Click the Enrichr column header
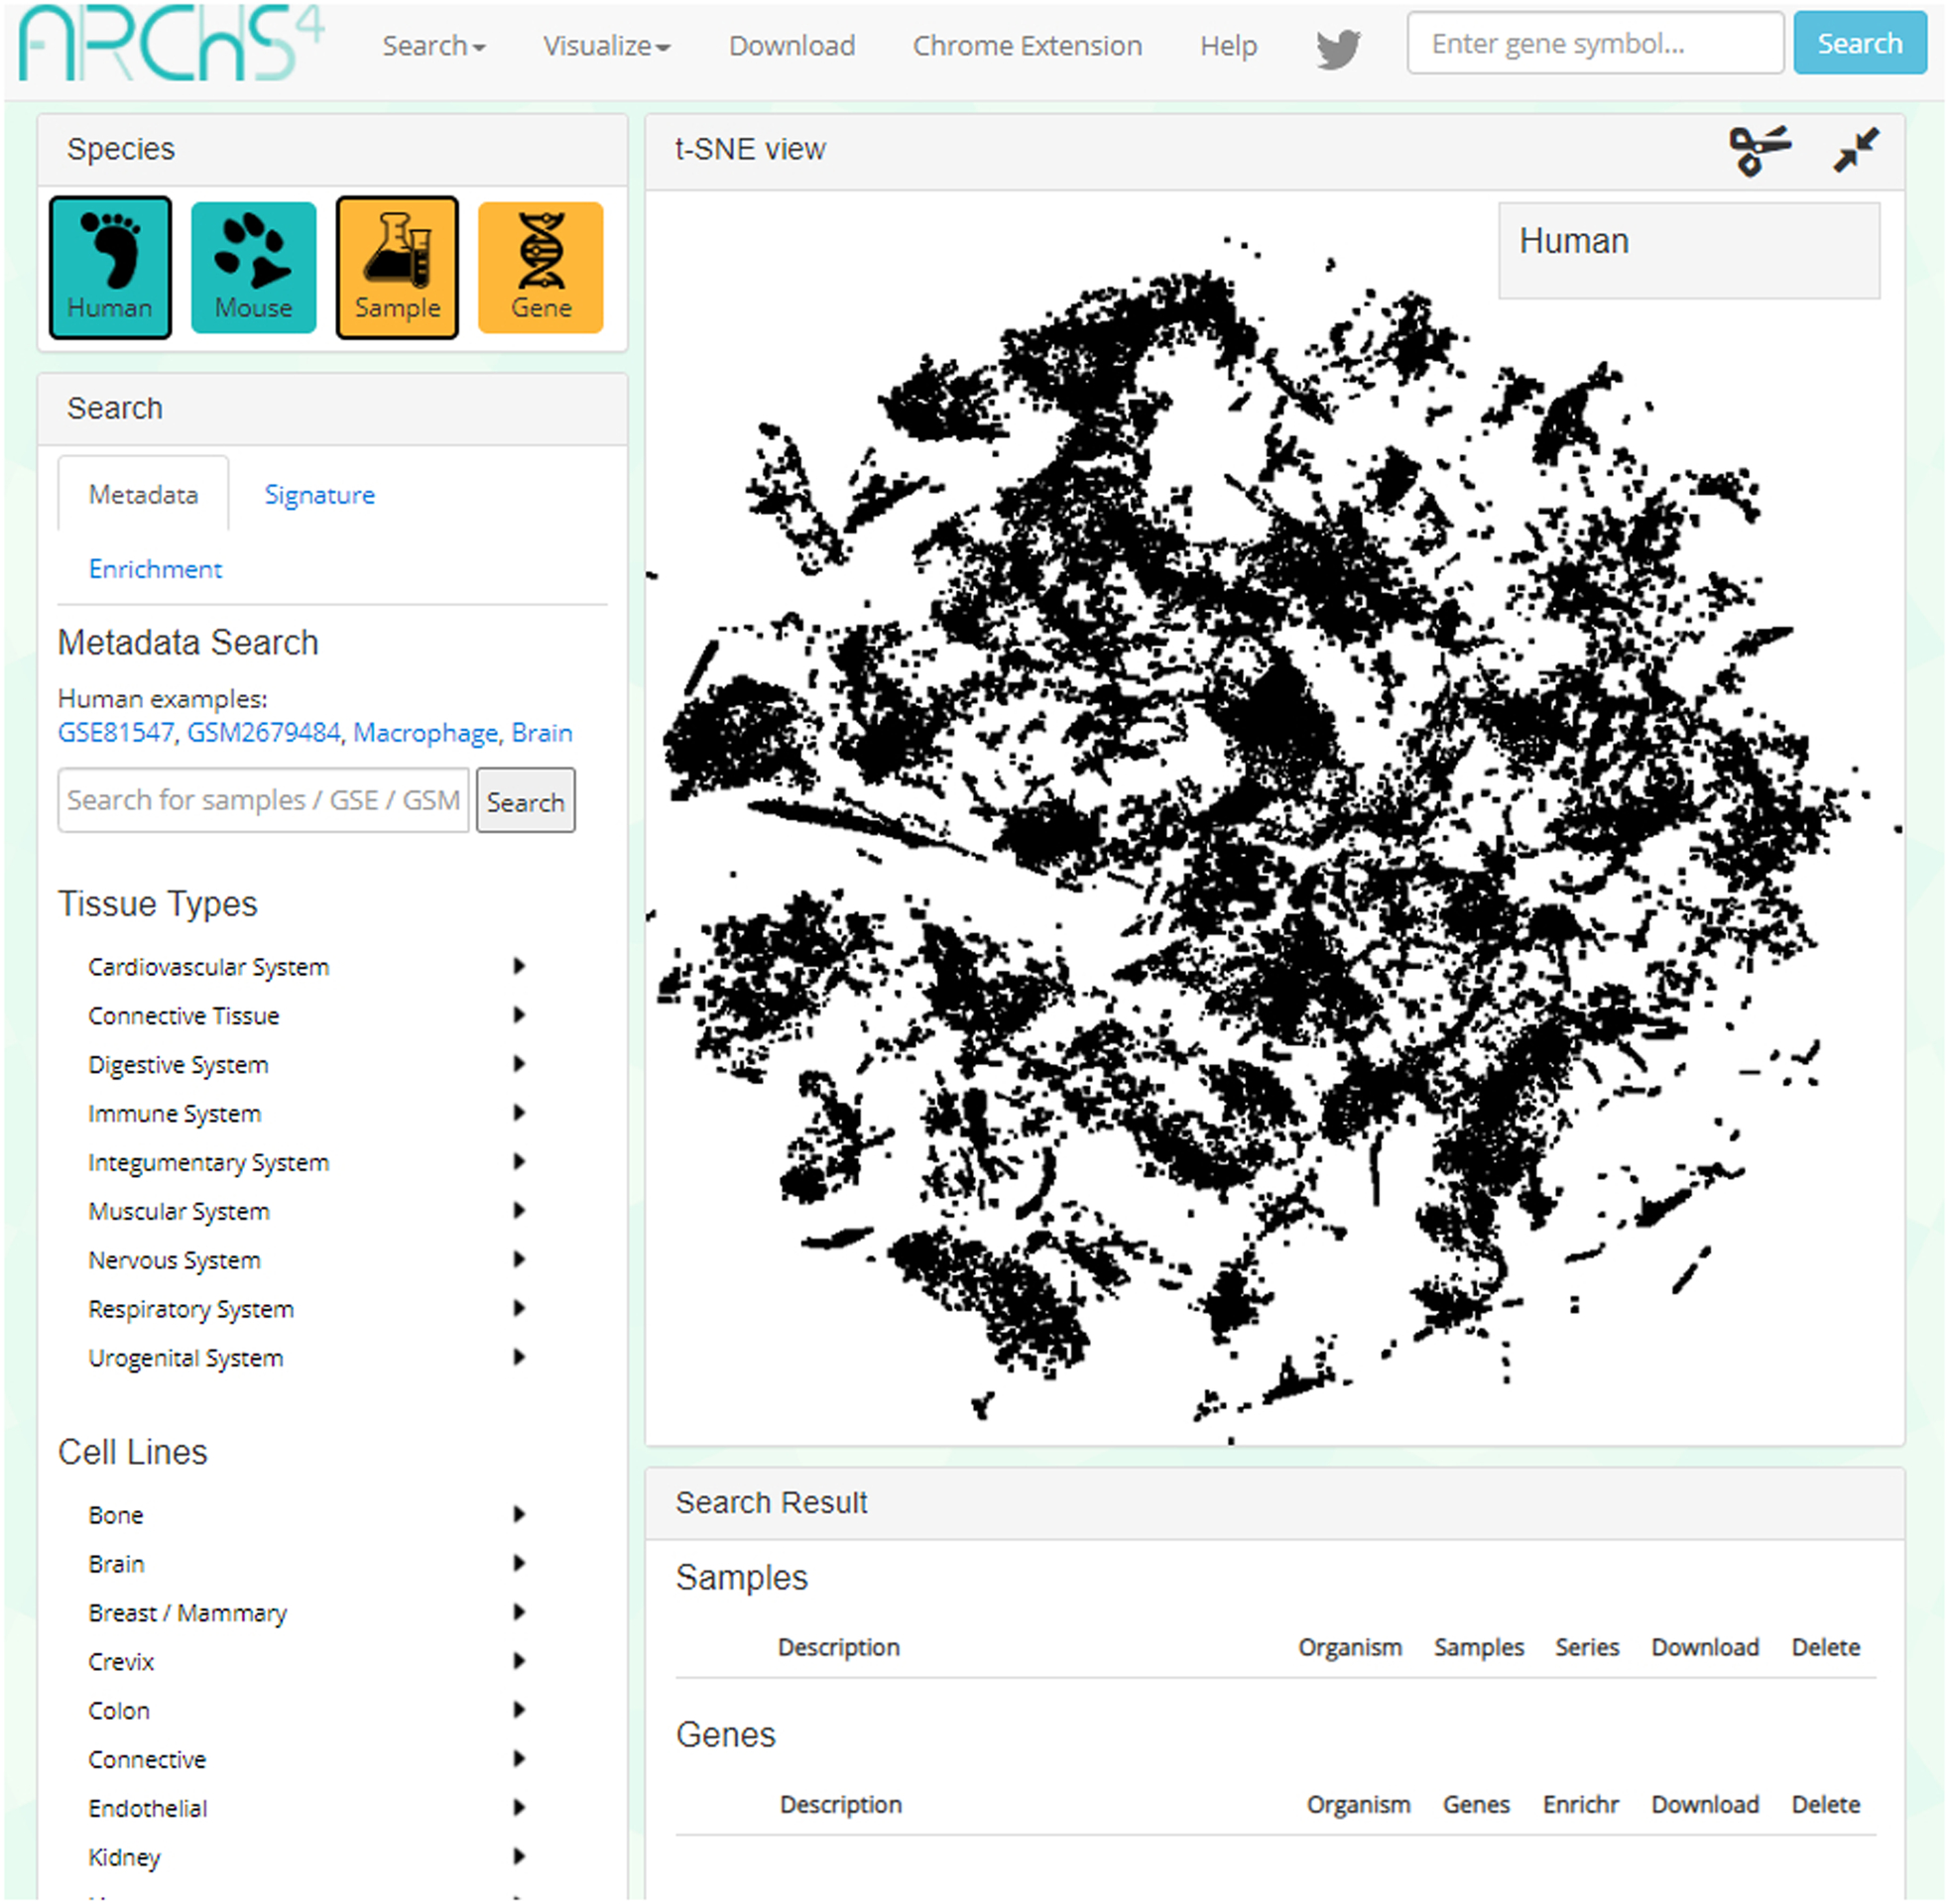Image resolution: width=1949 pixels, height=1904 pixels. tap(1580, 1806)
